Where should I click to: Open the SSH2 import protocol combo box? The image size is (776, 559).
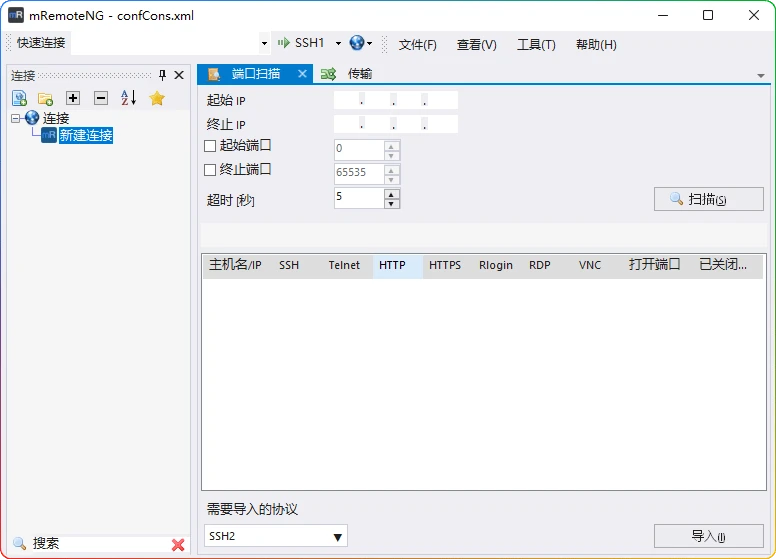[276, 536]
